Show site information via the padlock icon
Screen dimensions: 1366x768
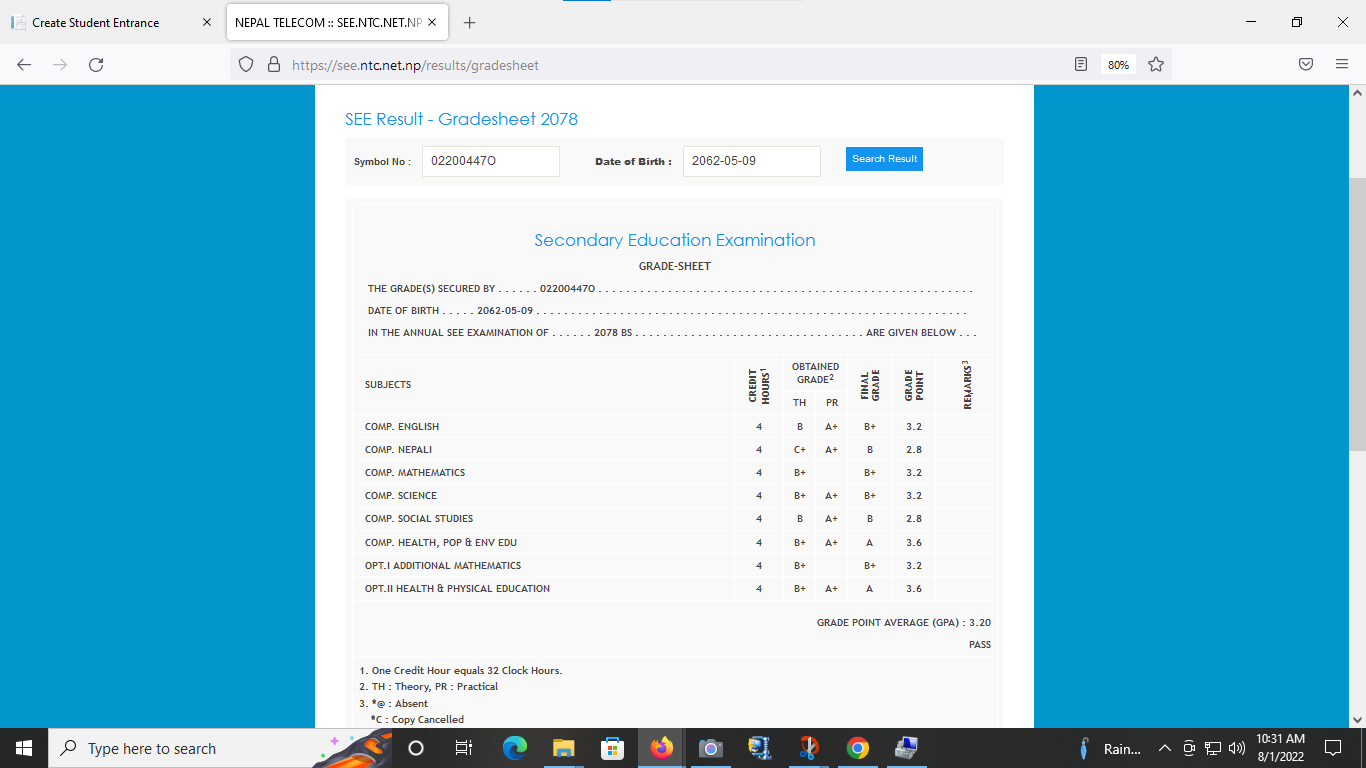pos(274,65)
